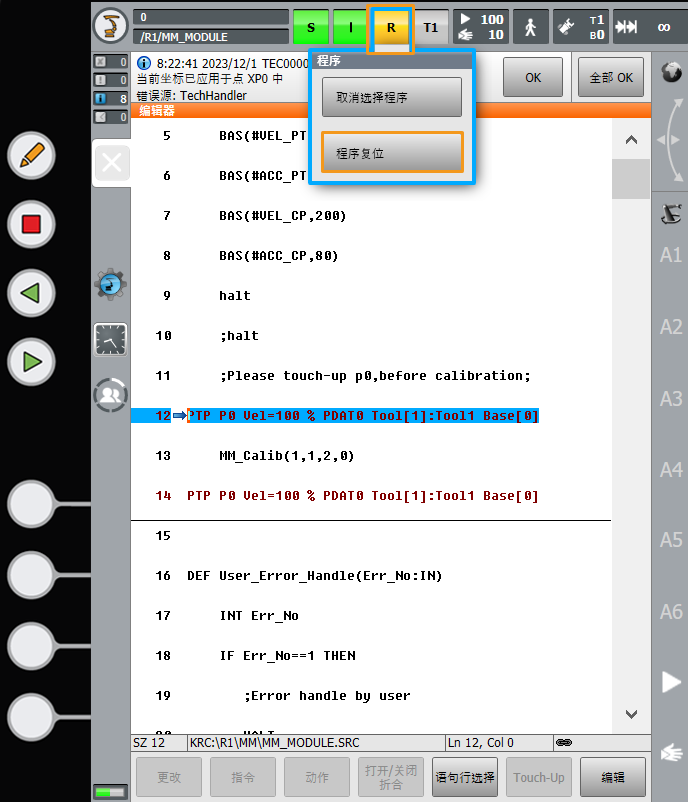Close the editor with the X button

[x=112, y=163]
